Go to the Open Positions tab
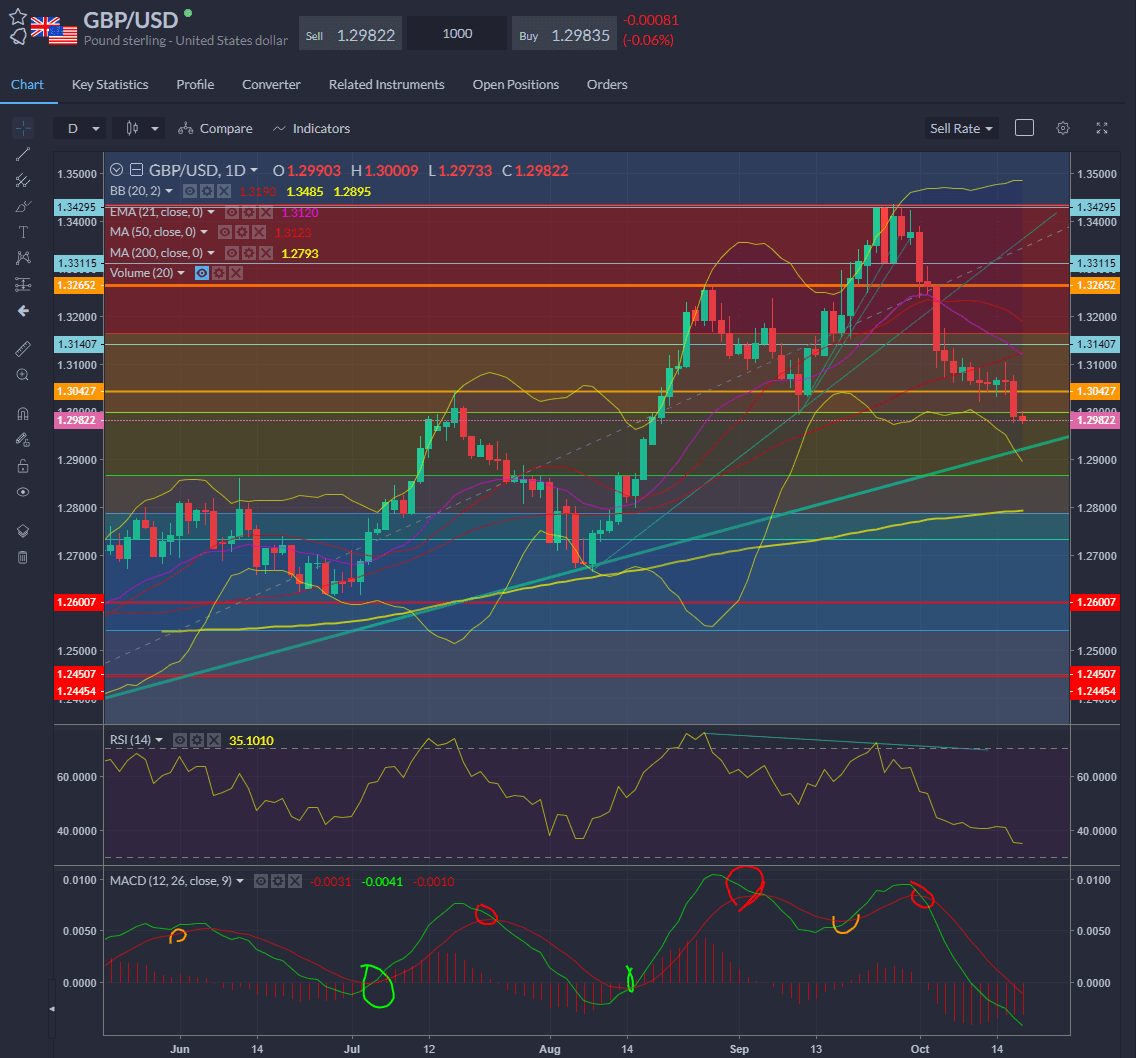The width and height of the screenshot is (1136, 1058). coord(515,85)
